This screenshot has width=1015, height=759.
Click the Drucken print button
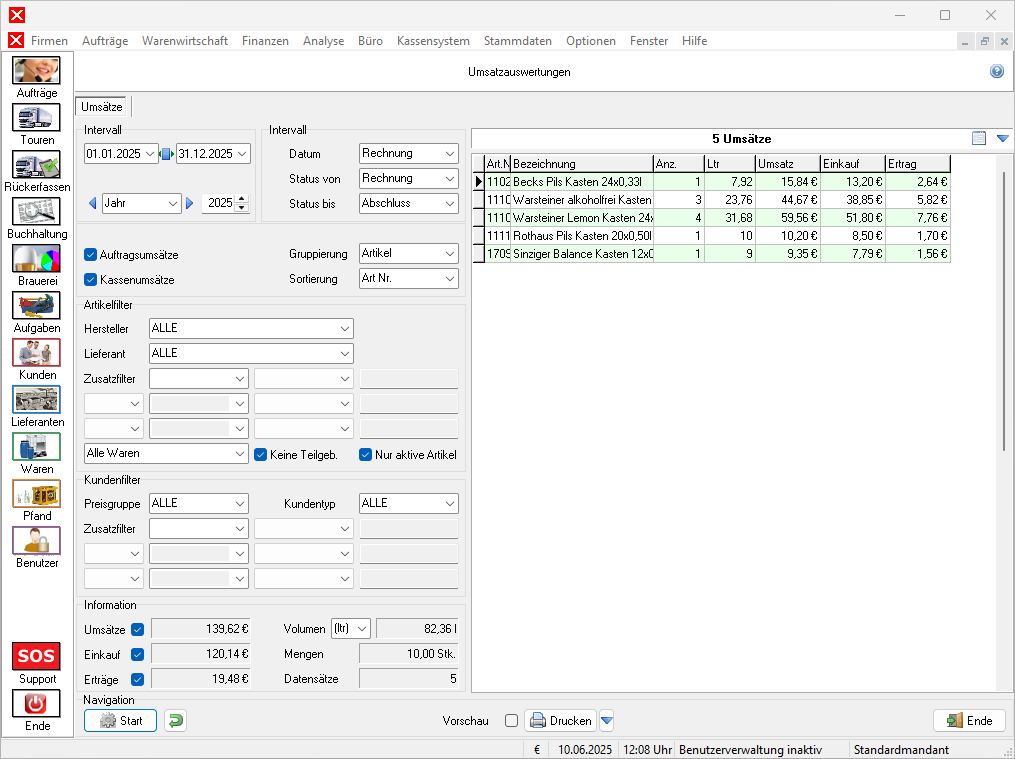tap(560, 721)
